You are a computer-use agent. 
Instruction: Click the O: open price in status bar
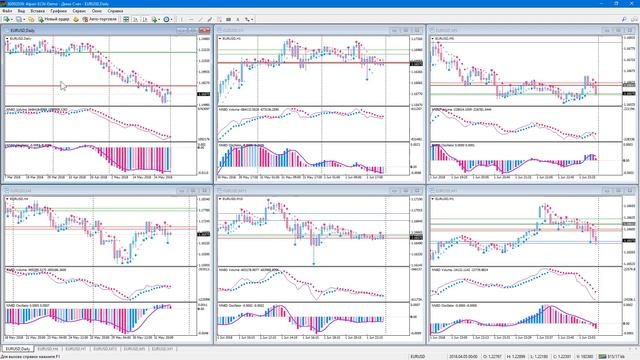click(492, 356)
